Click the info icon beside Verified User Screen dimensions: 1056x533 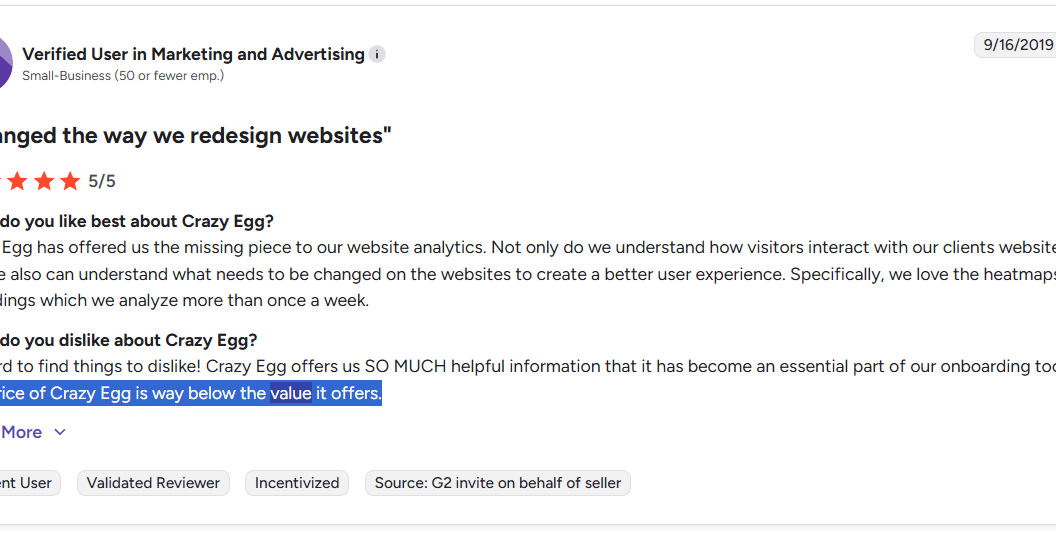[377, 54]
